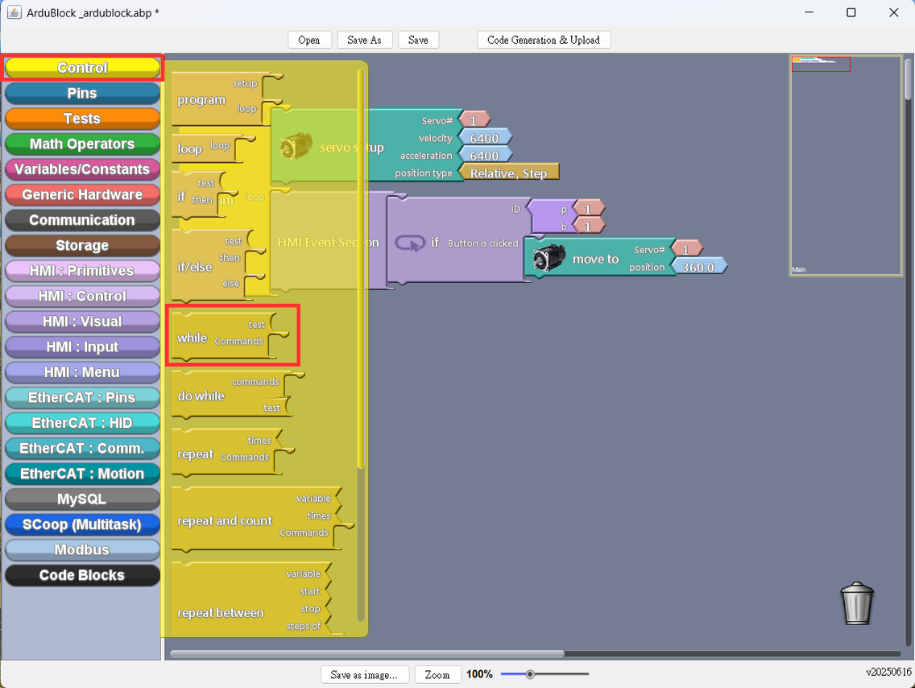
Task: Show Generic Hardware blocks
Action: tap(82, 195)
